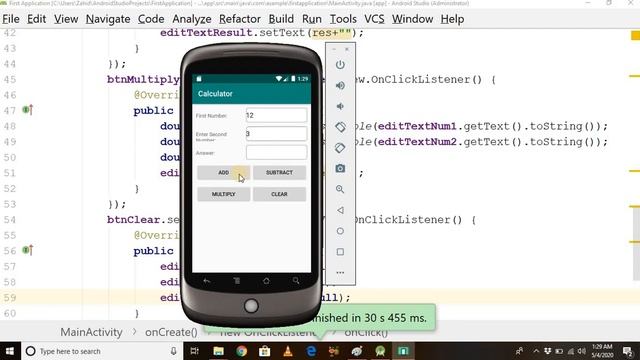The image size is (640, 360).
Task: Open Microsoft Store from the taskbar
Action: pos(264,351)
